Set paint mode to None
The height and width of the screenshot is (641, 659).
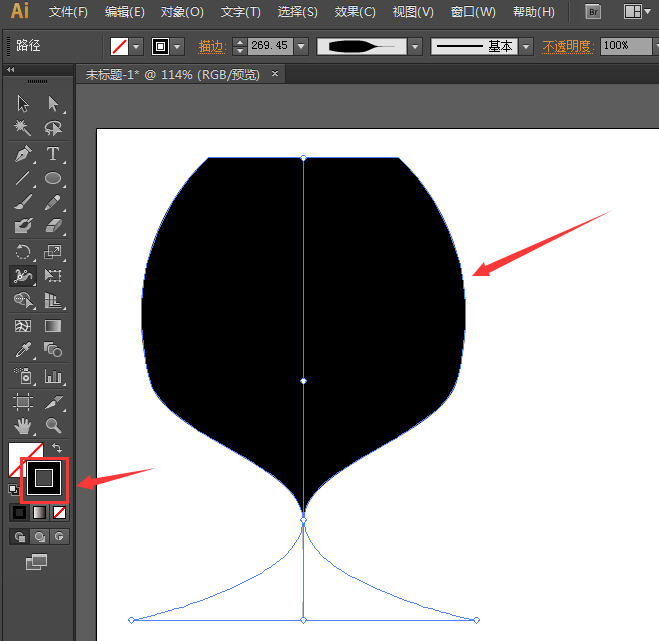coord(60,512)
